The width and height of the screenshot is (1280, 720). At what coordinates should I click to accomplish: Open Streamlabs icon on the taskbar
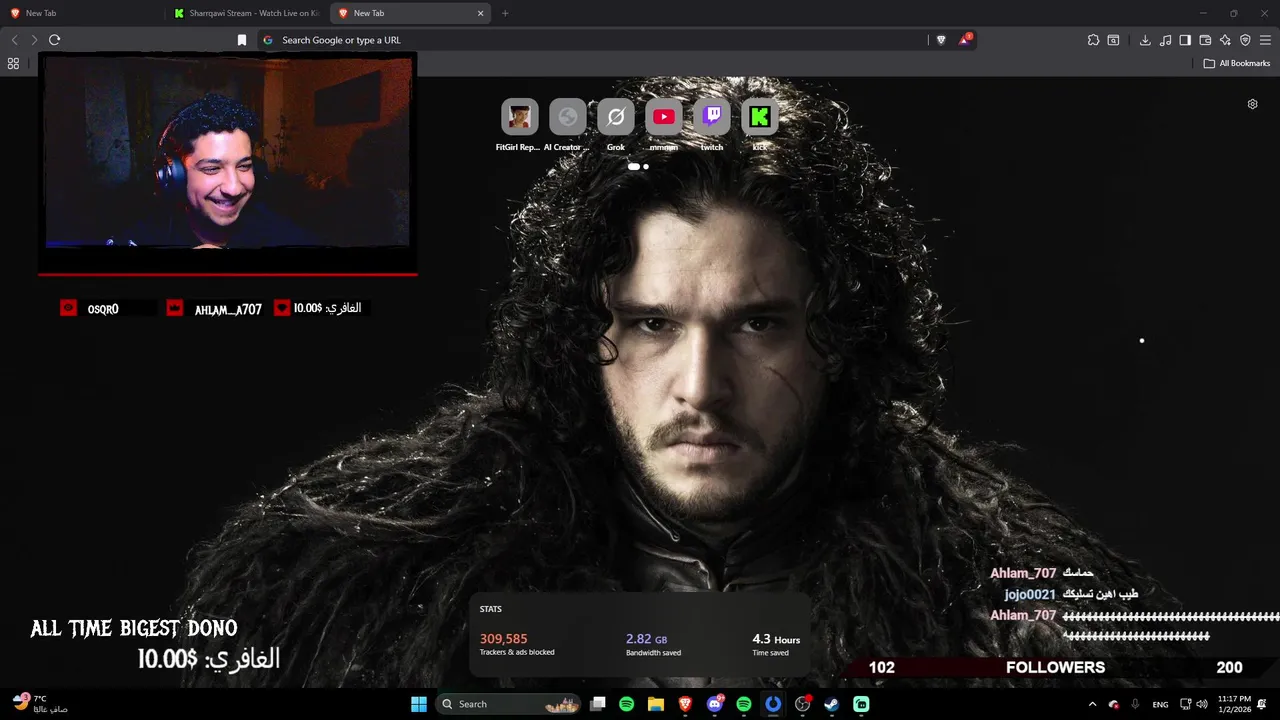[x=861, y=704]
